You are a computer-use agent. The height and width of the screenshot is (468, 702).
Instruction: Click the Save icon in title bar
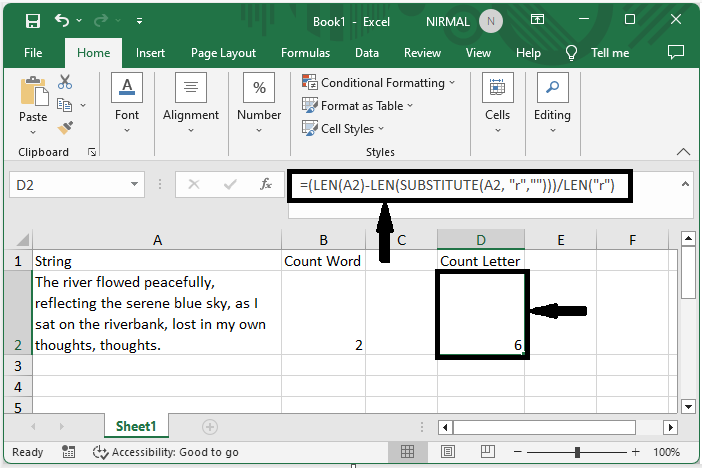point(33,21)
